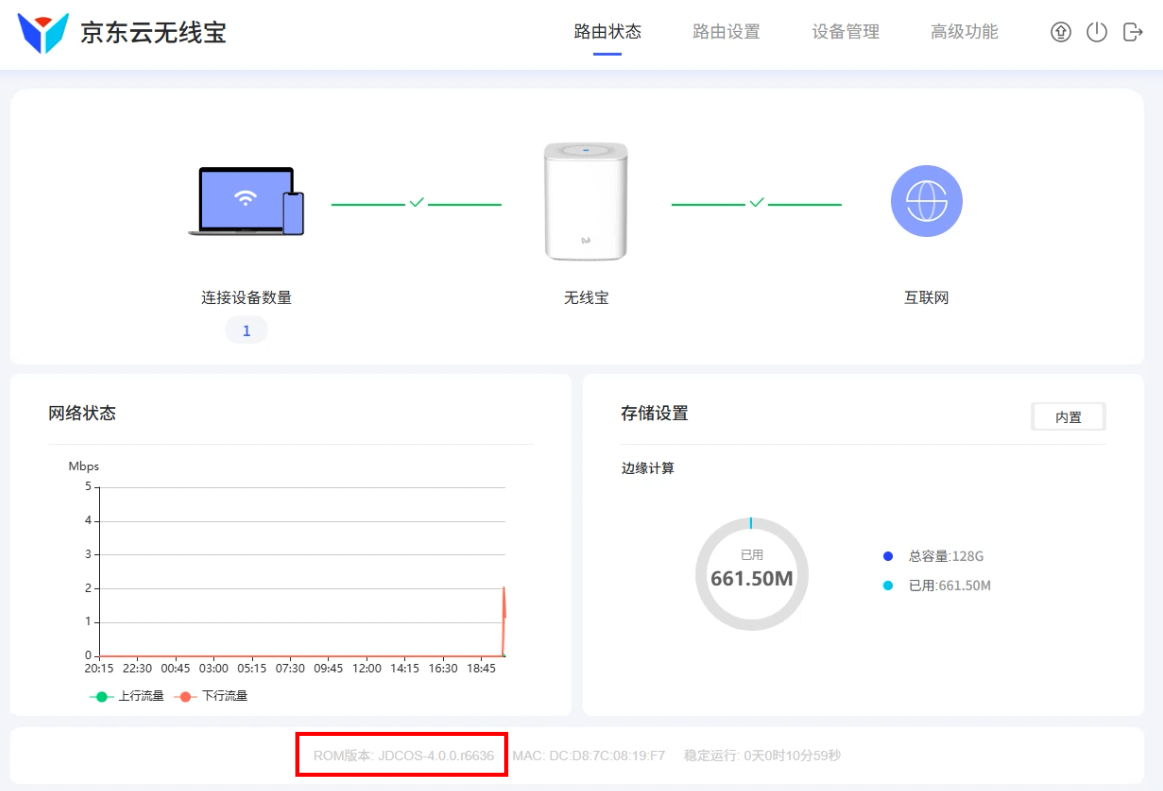Click the connected device count badge "1"
The width and height of the screenshot is (1163, 791).
coord(246,330)
